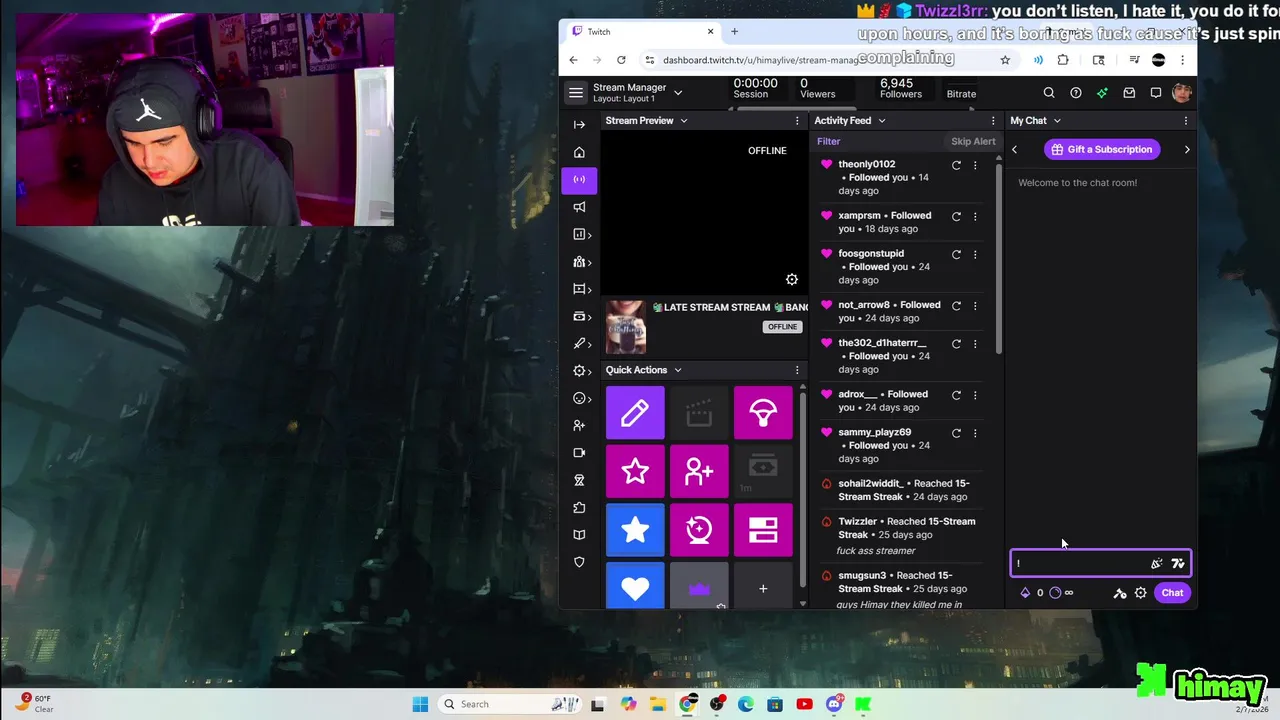
Task: Expand the community people sidebar section
Action: coord(581,262)
